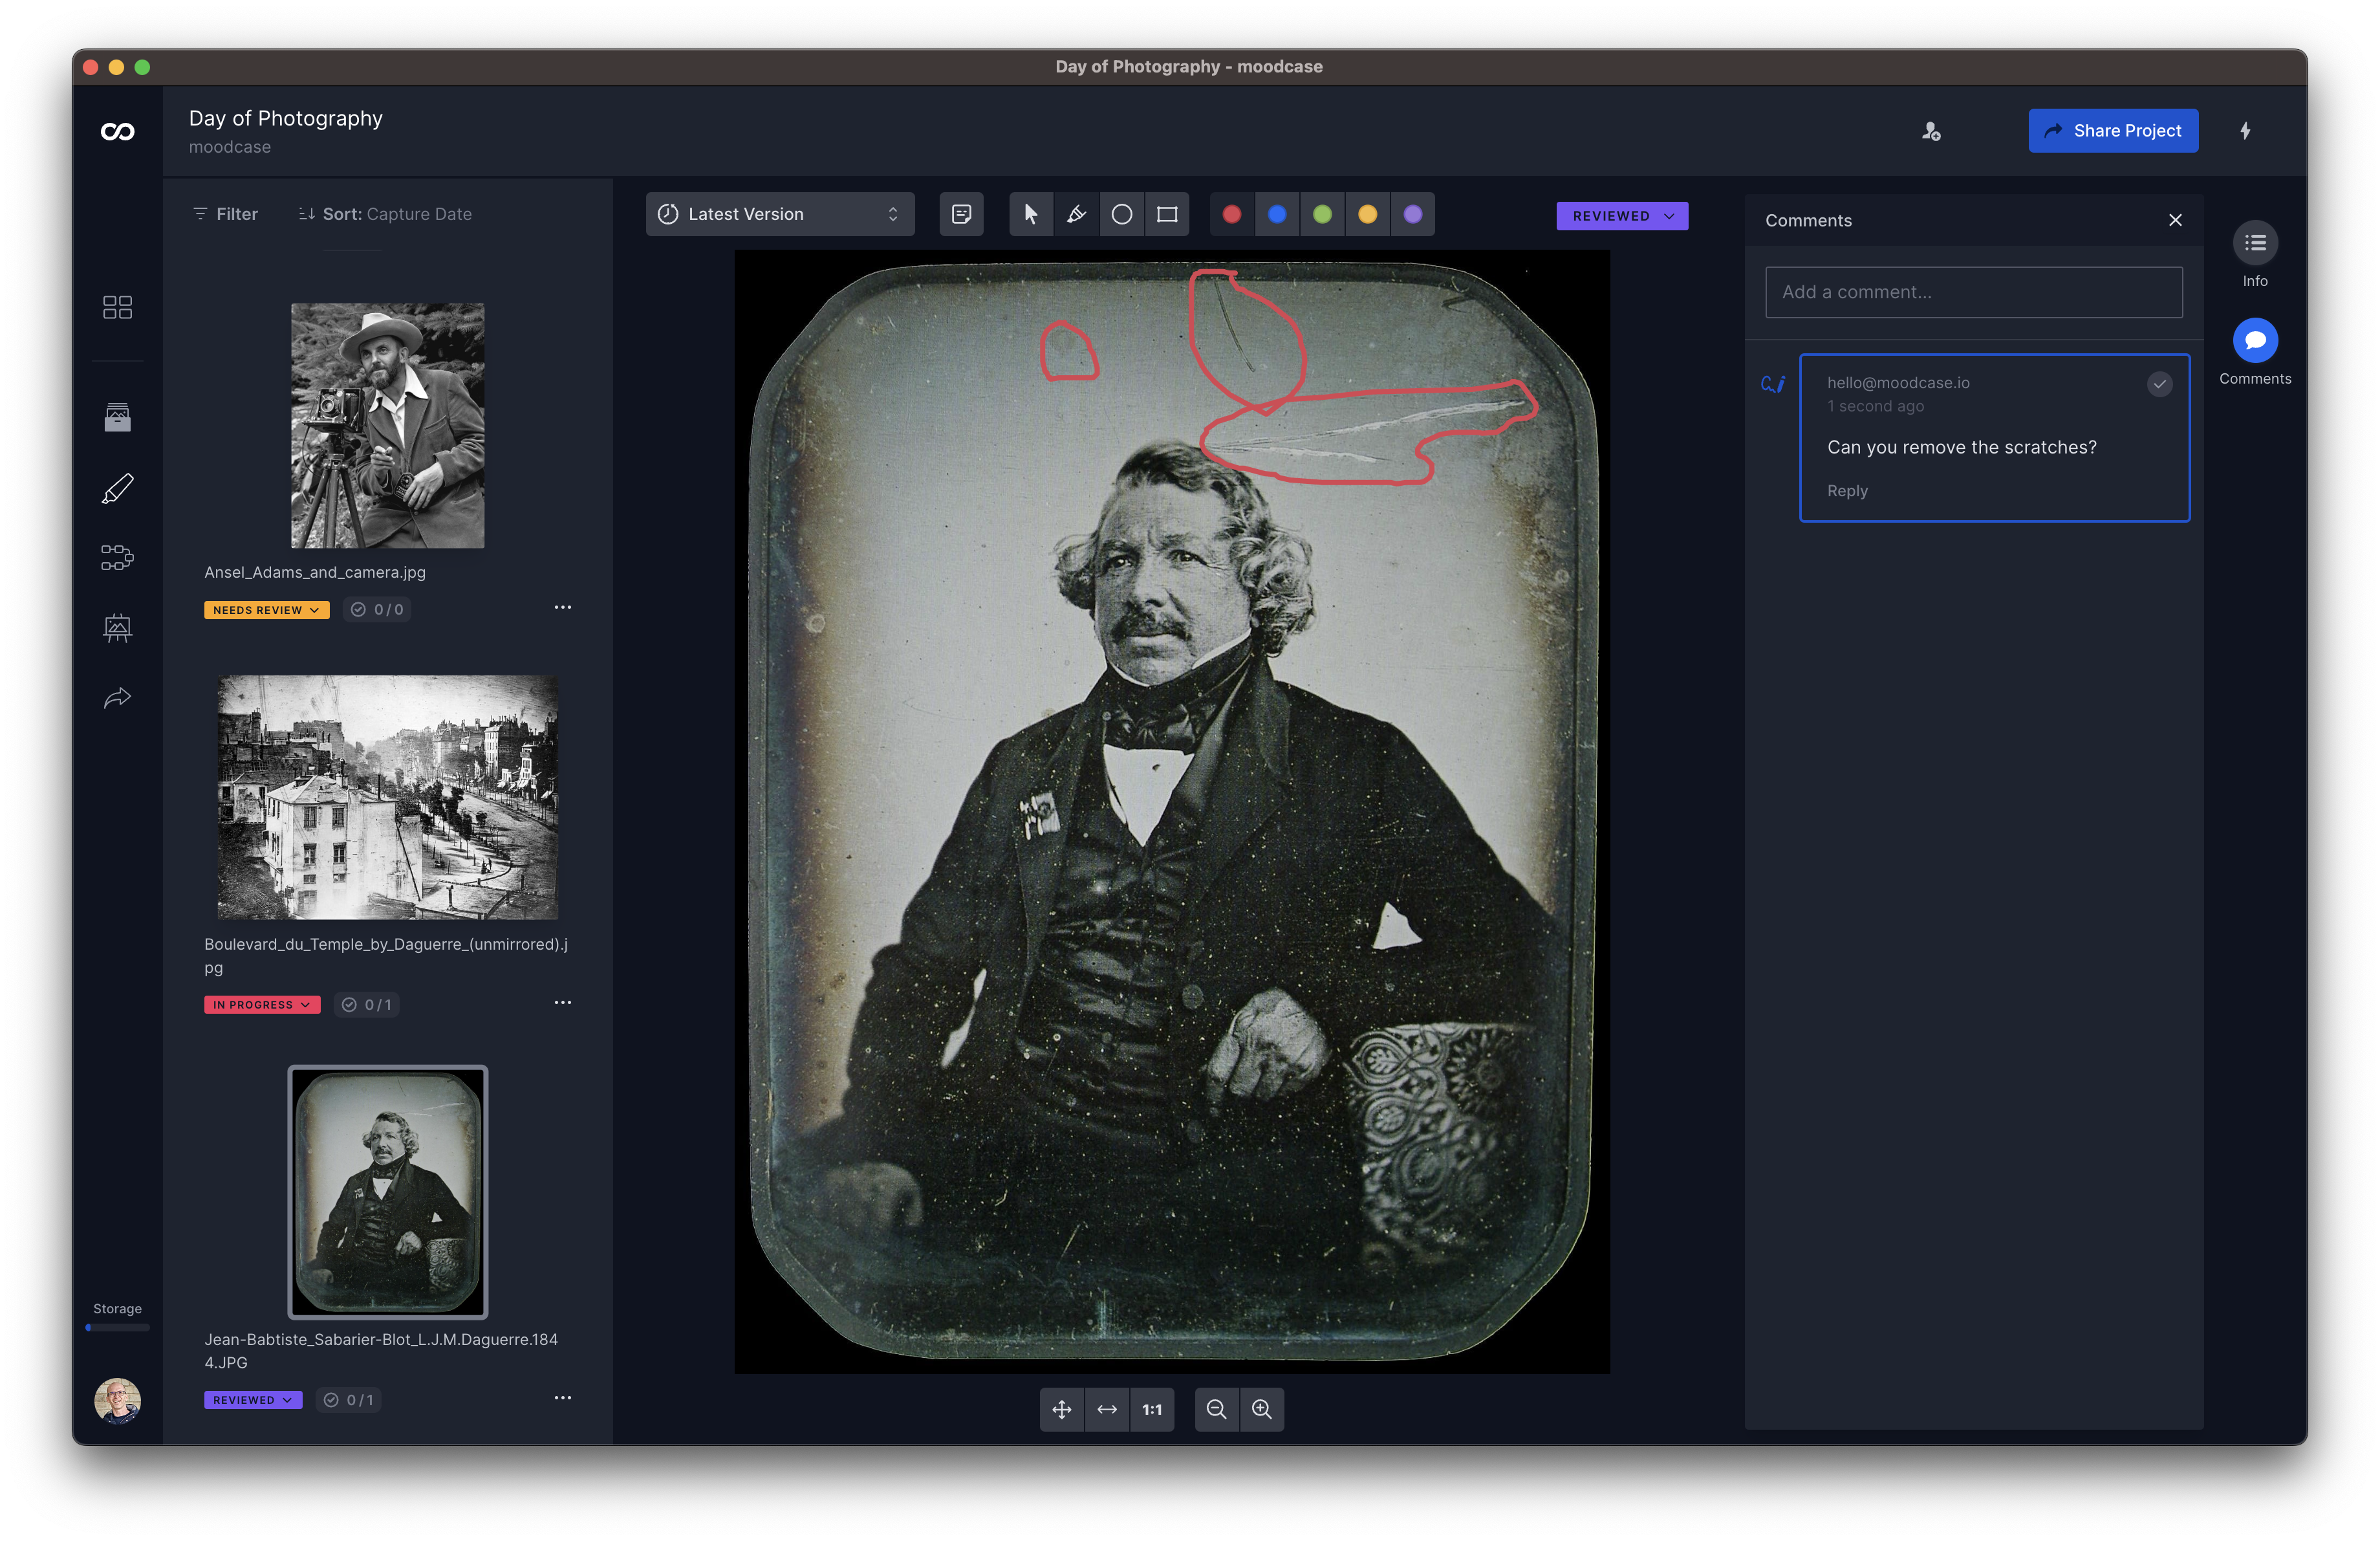Open the archive box sidebar icon
This screenshot has width=2380, height=1541.
pos(117,417)
